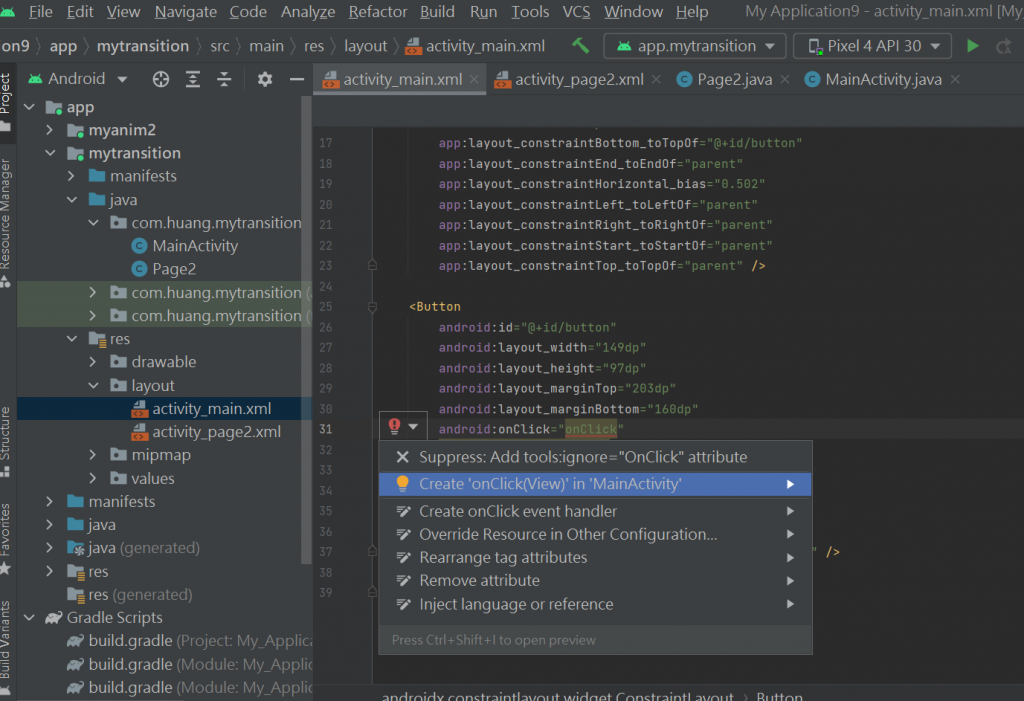
Task: Close the MainActivity.java tab
Action: coord(955,79)
